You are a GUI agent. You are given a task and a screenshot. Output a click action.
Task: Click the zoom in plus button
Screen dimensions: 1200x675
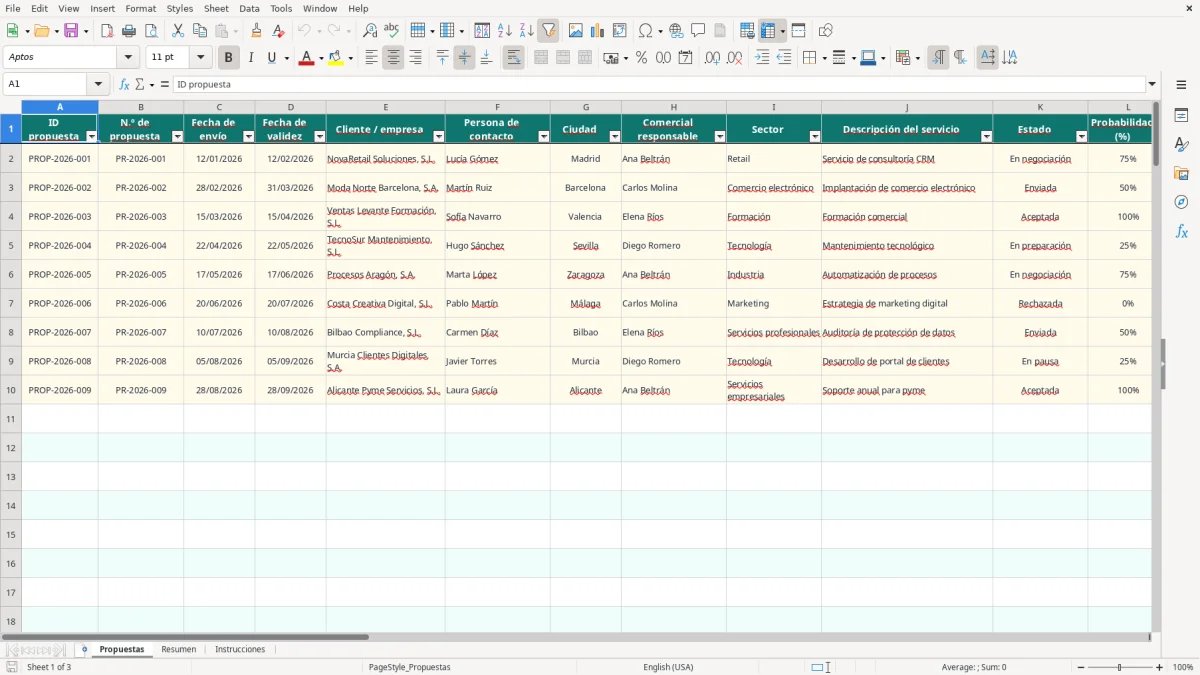(1160, 667)
